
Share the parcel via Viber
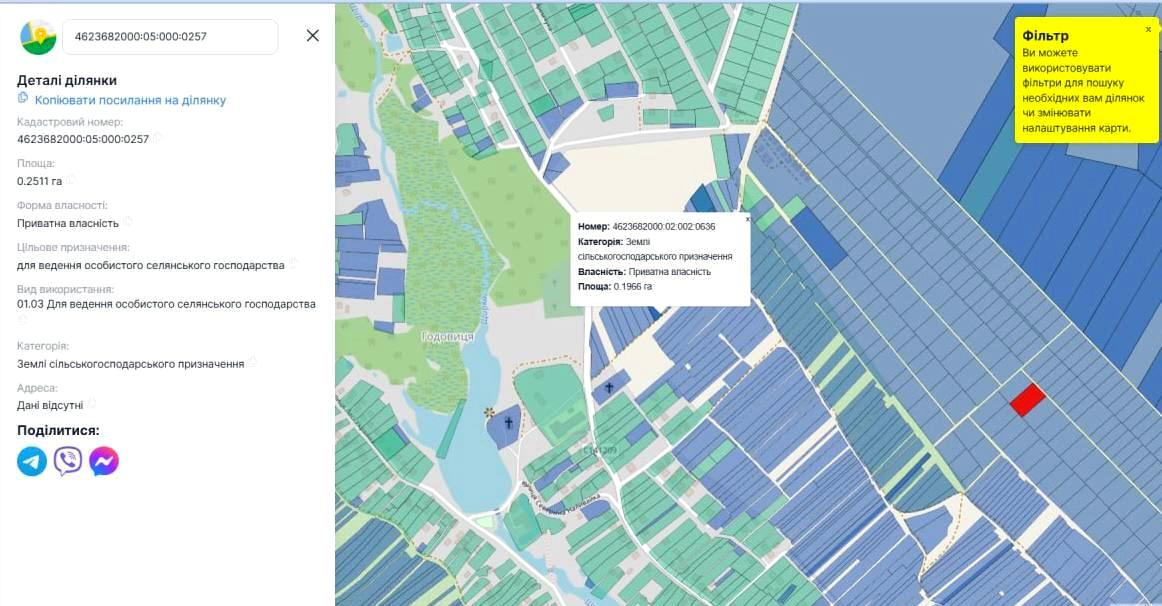(68, 461)
